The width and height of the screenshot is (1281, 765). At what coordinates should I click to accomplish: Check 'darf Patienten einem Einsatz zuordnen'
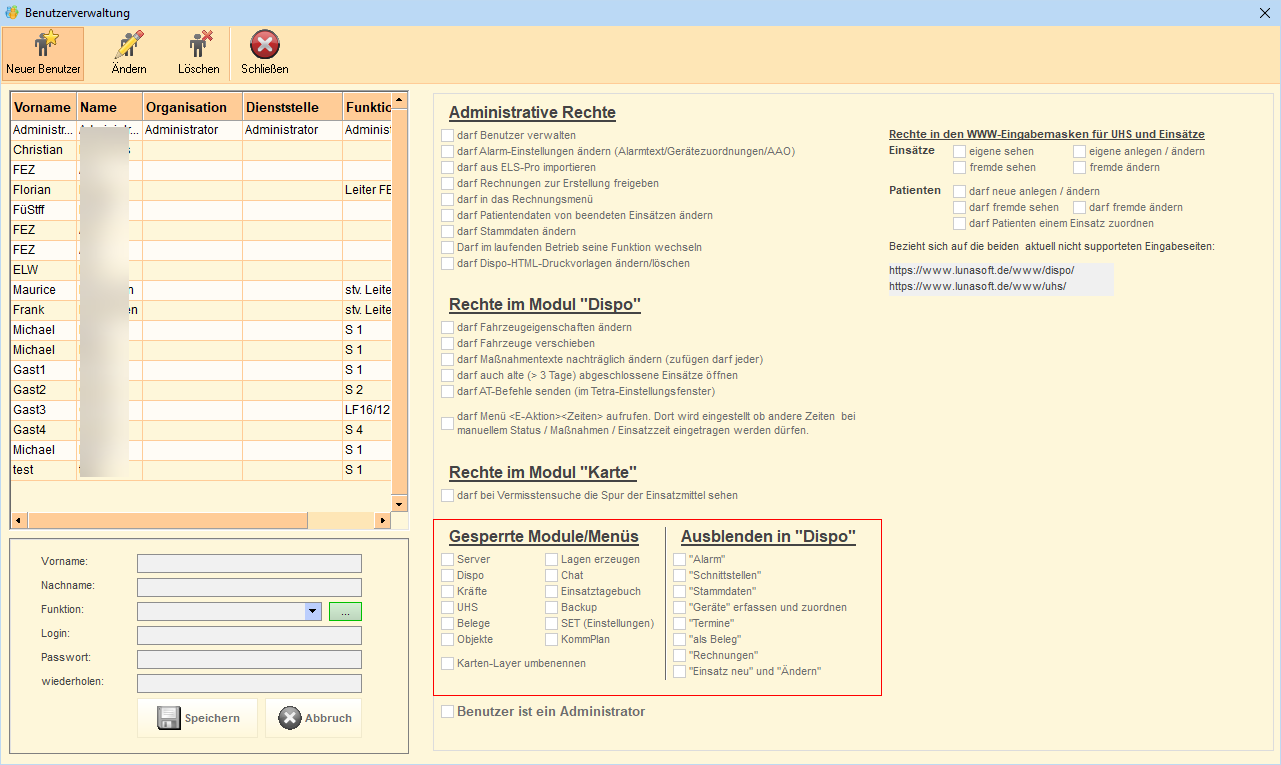click(x=959, y=223)
